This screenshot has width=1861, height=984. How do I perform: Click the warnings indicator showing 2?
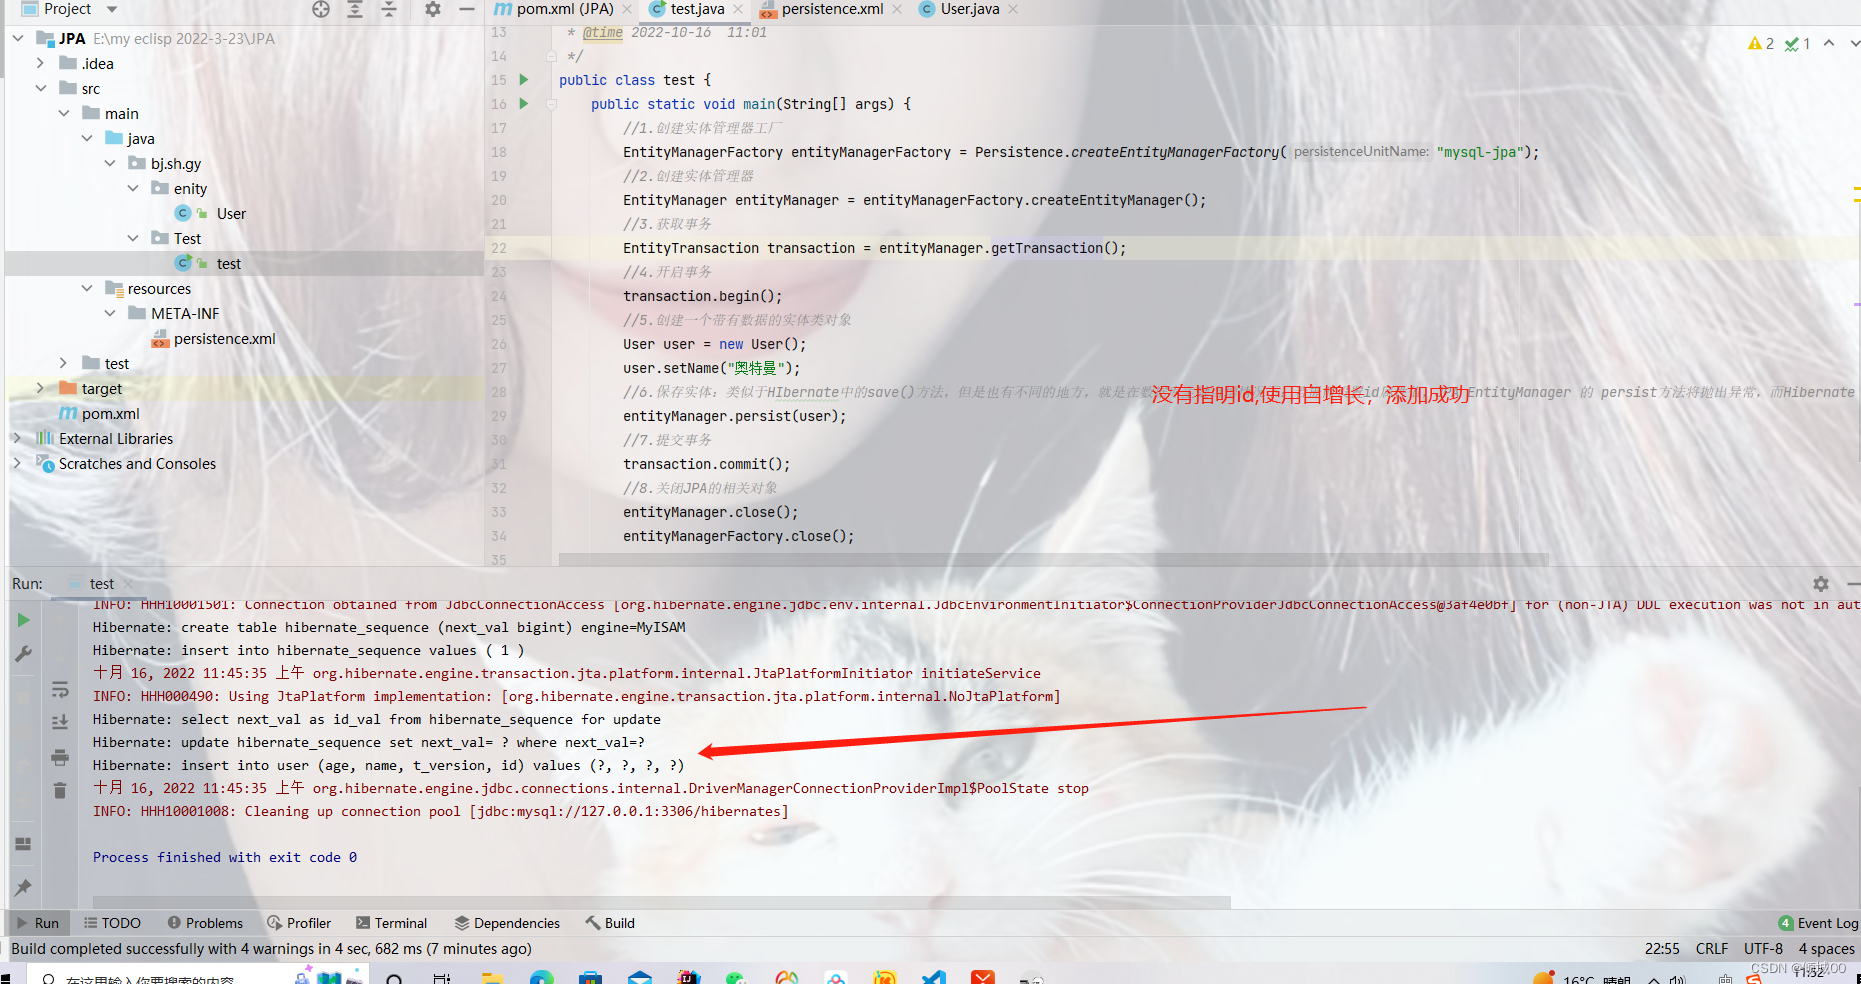tap(1761, 44)
